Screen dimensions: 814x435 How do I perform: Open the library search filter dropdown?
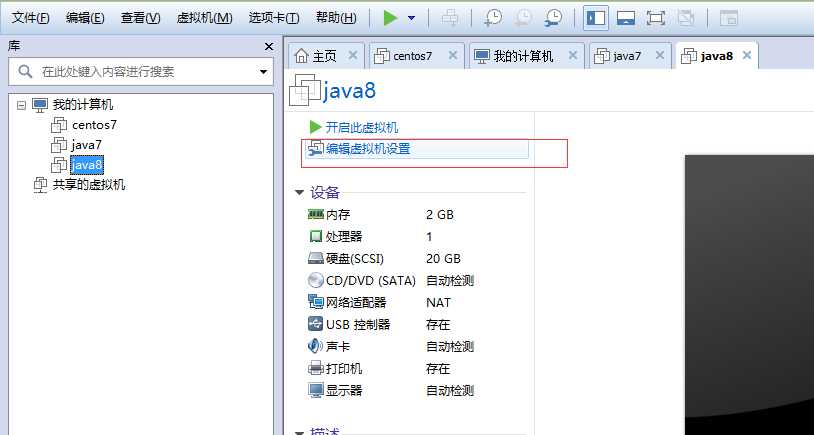(x=264, y=72)
